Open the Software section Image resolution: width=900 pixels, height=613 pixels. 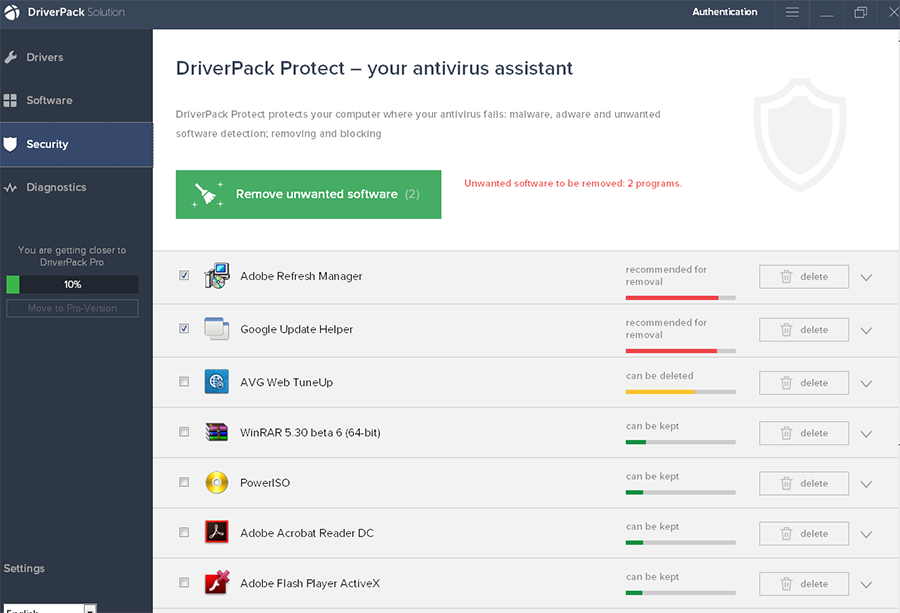pyautogui.click(x=76, y=100)
